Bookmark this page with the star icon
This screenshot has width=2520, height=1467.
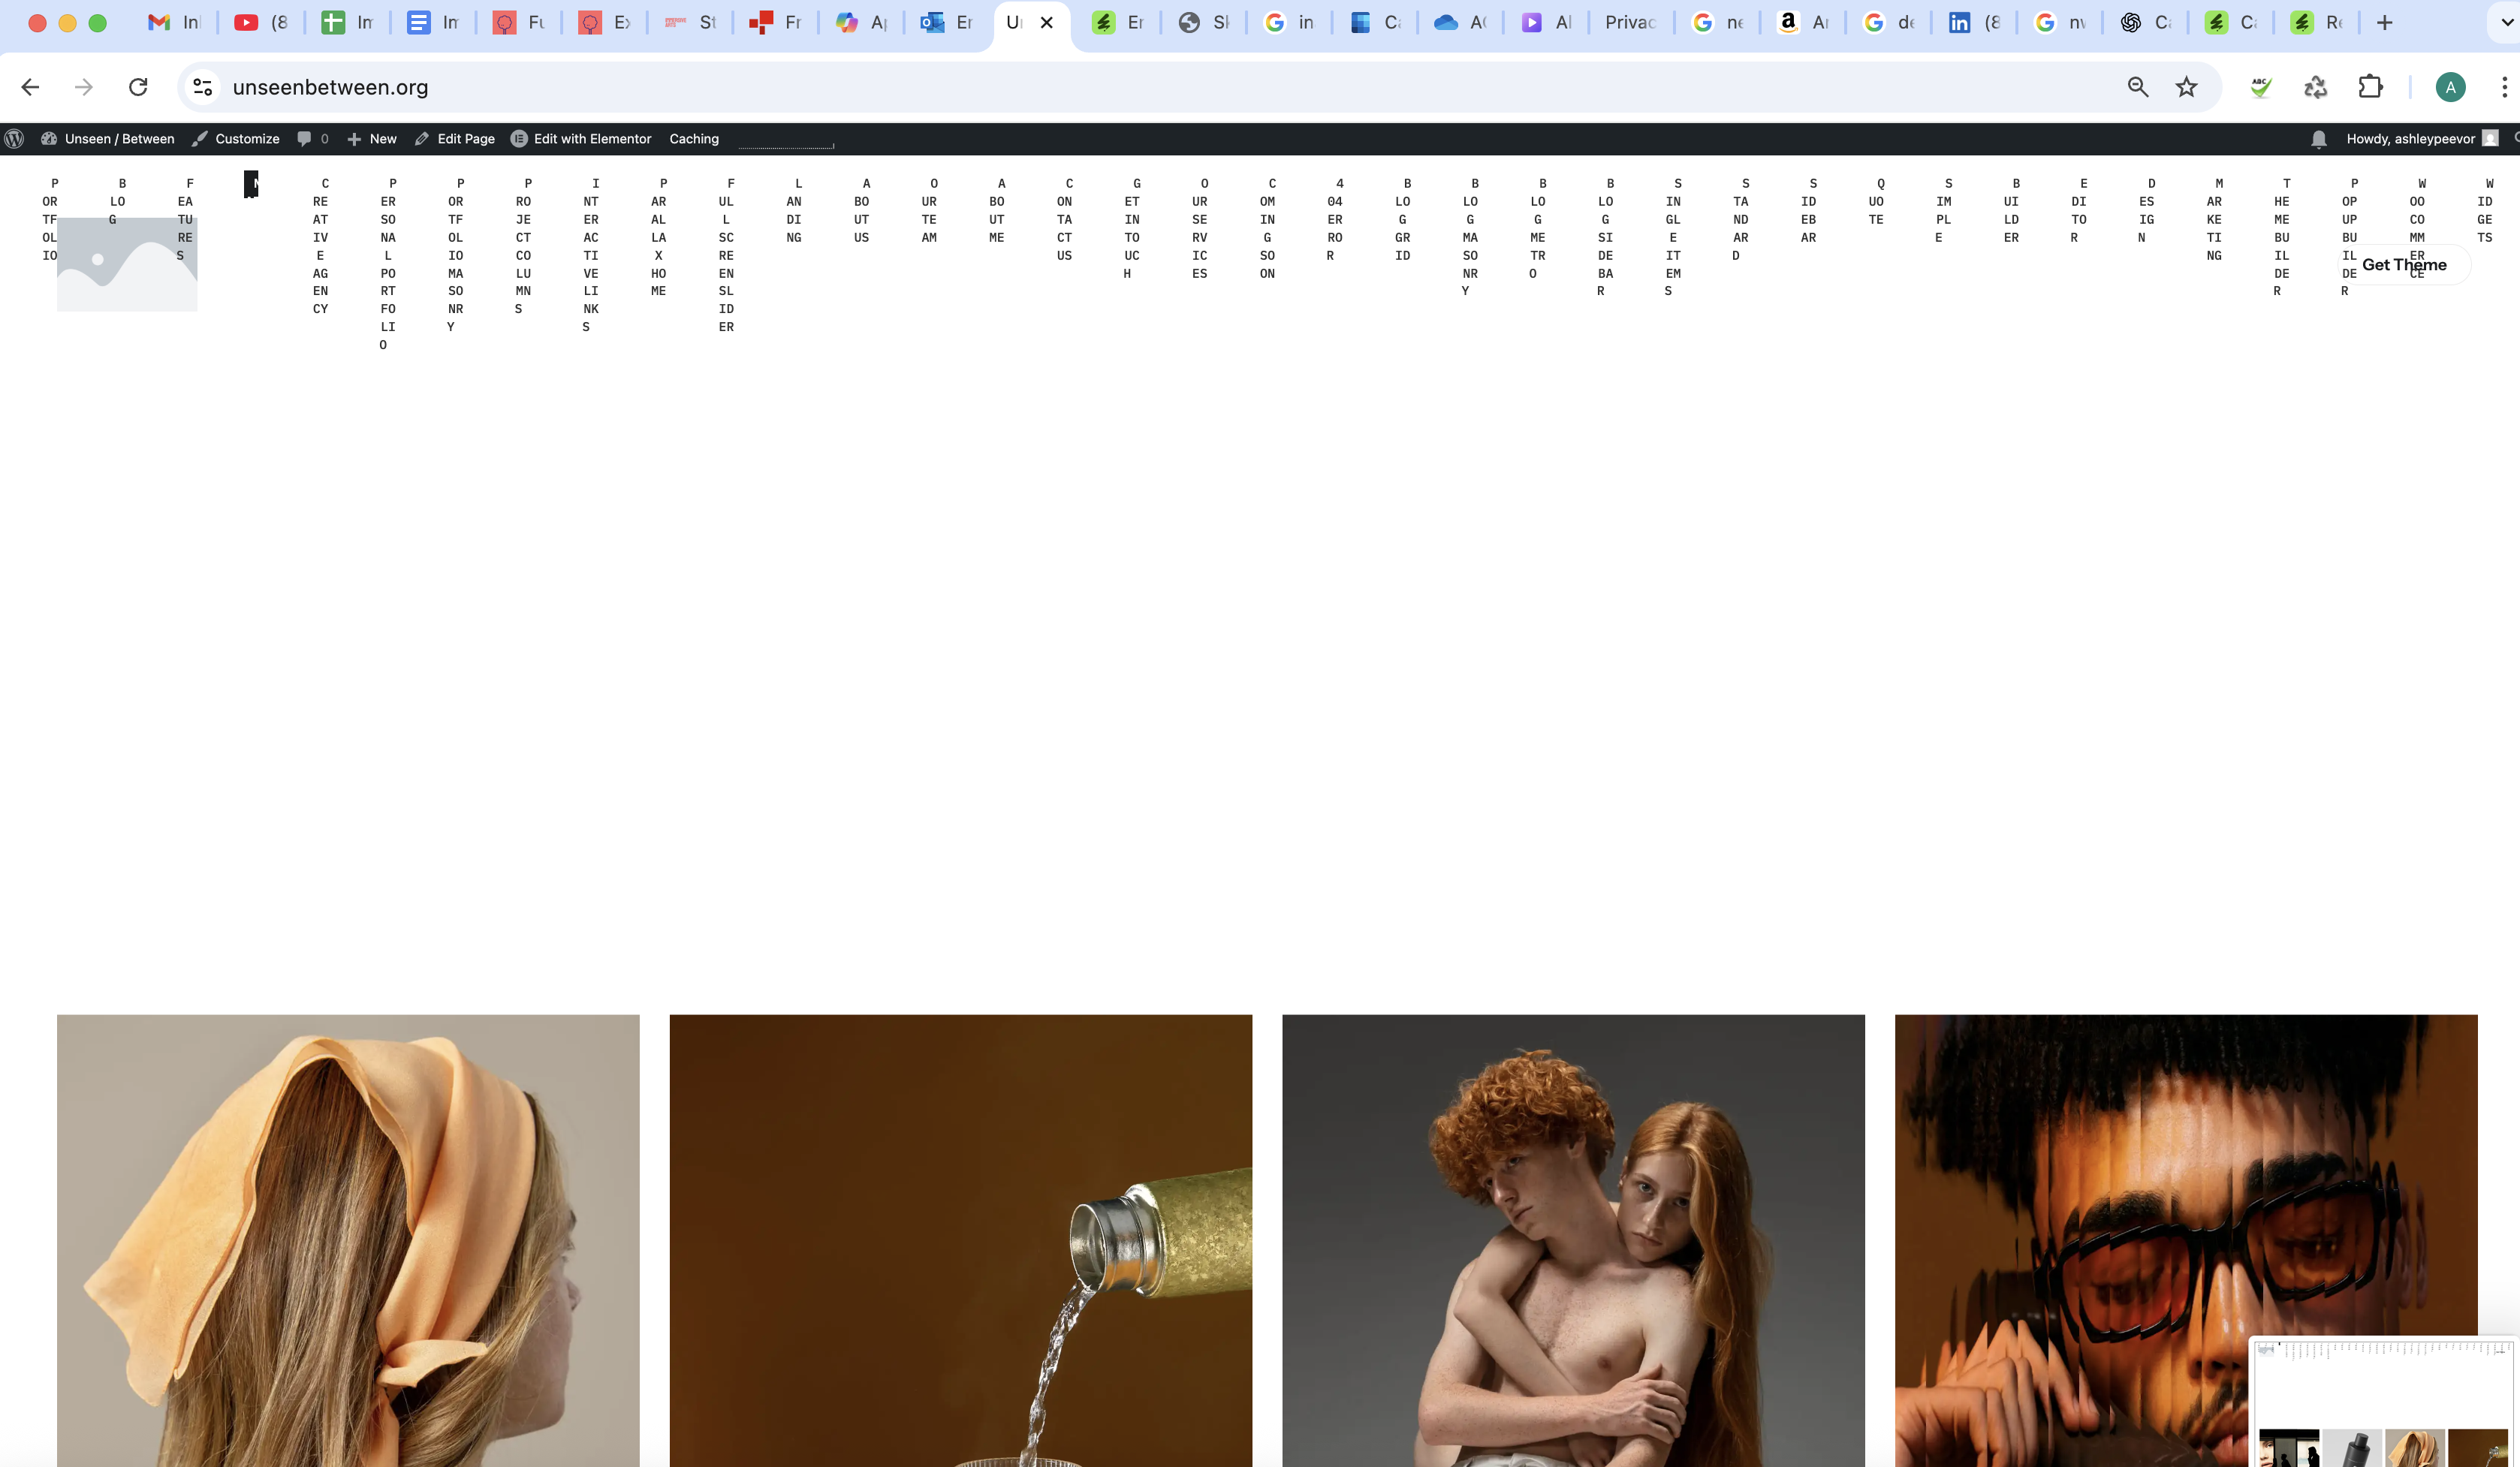point(2186,87)
